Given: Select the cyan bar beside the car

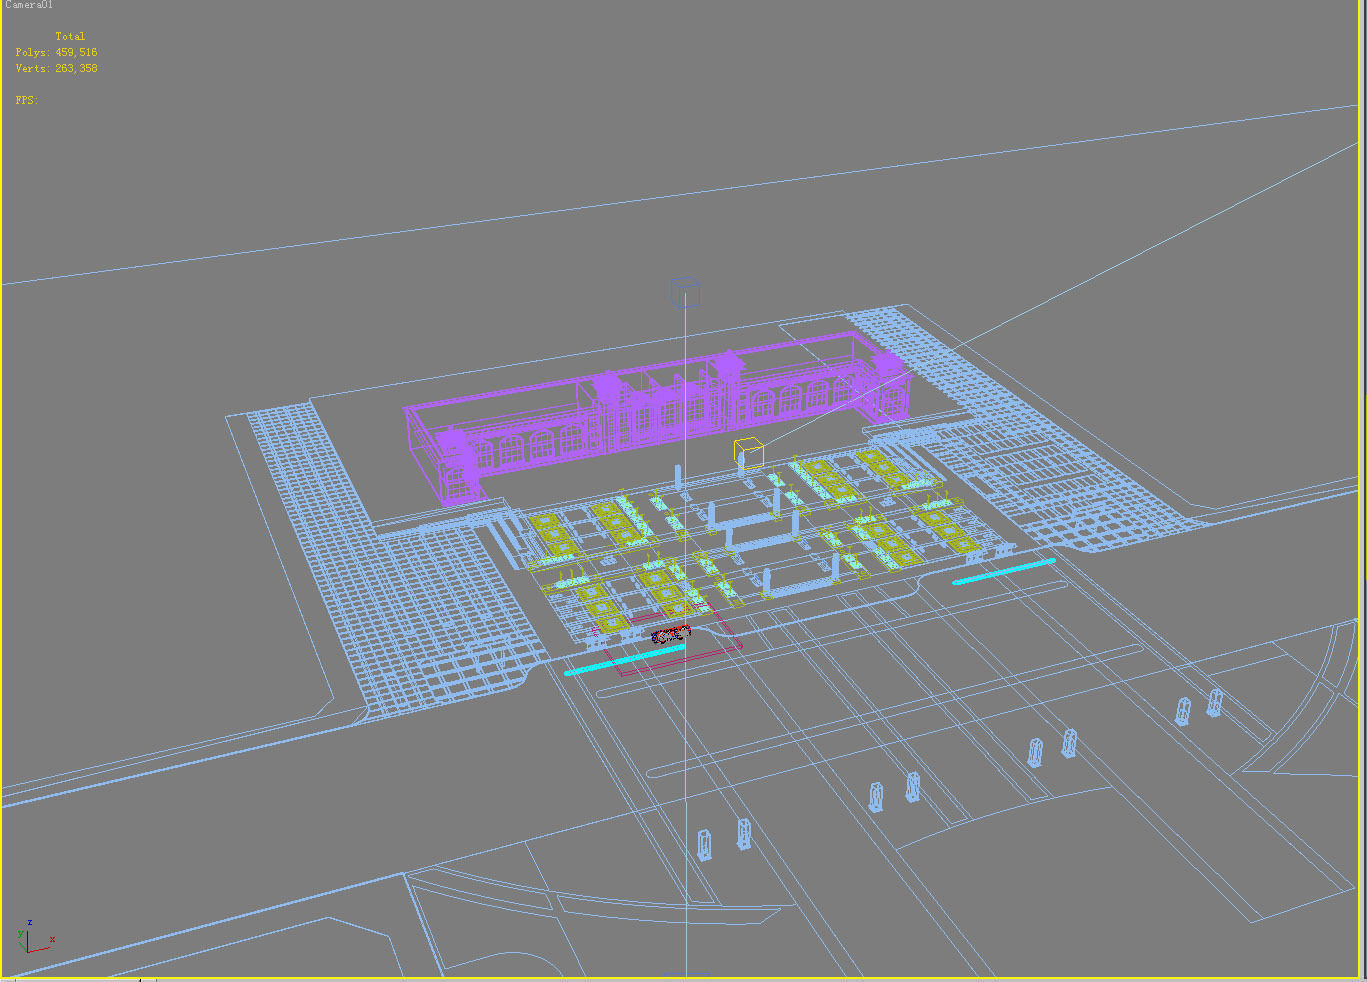Looking at the screenshot, I should (x=625, y=659).
